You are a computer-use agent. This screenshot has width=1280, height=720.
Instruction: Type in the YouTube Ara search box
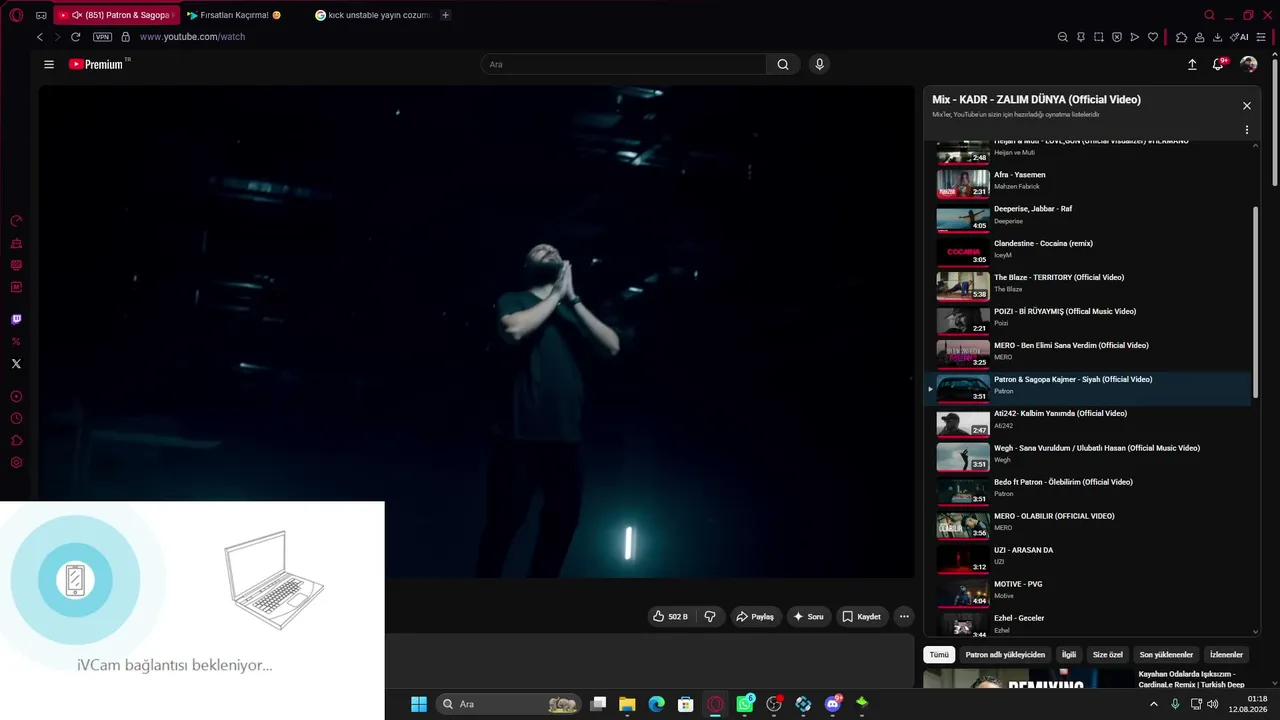[624, 64]
